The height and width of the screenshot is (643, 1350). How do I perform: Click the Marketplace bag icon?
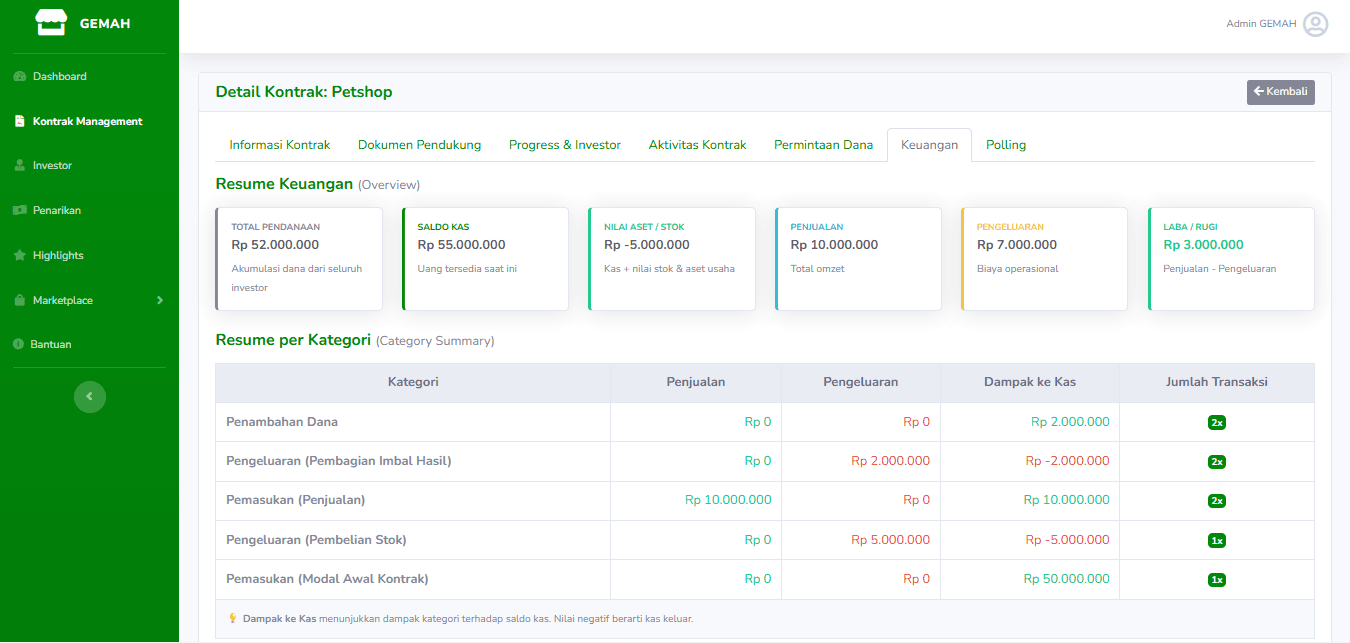point(19,301)
